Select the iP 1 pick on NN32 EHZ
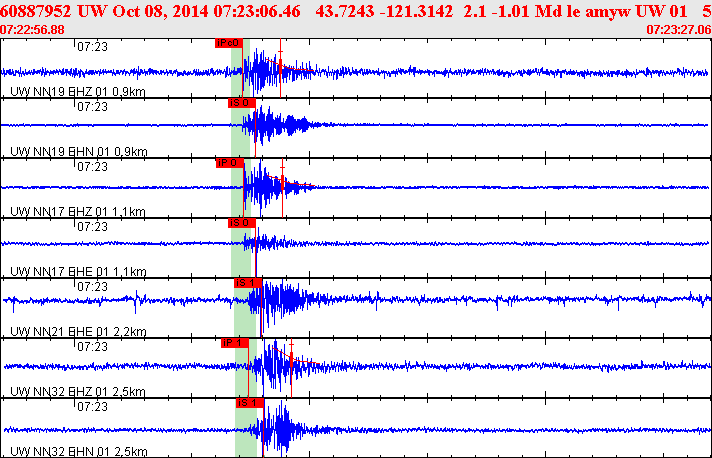The height and width of the screenshot is (458, 712). (234, 343)
